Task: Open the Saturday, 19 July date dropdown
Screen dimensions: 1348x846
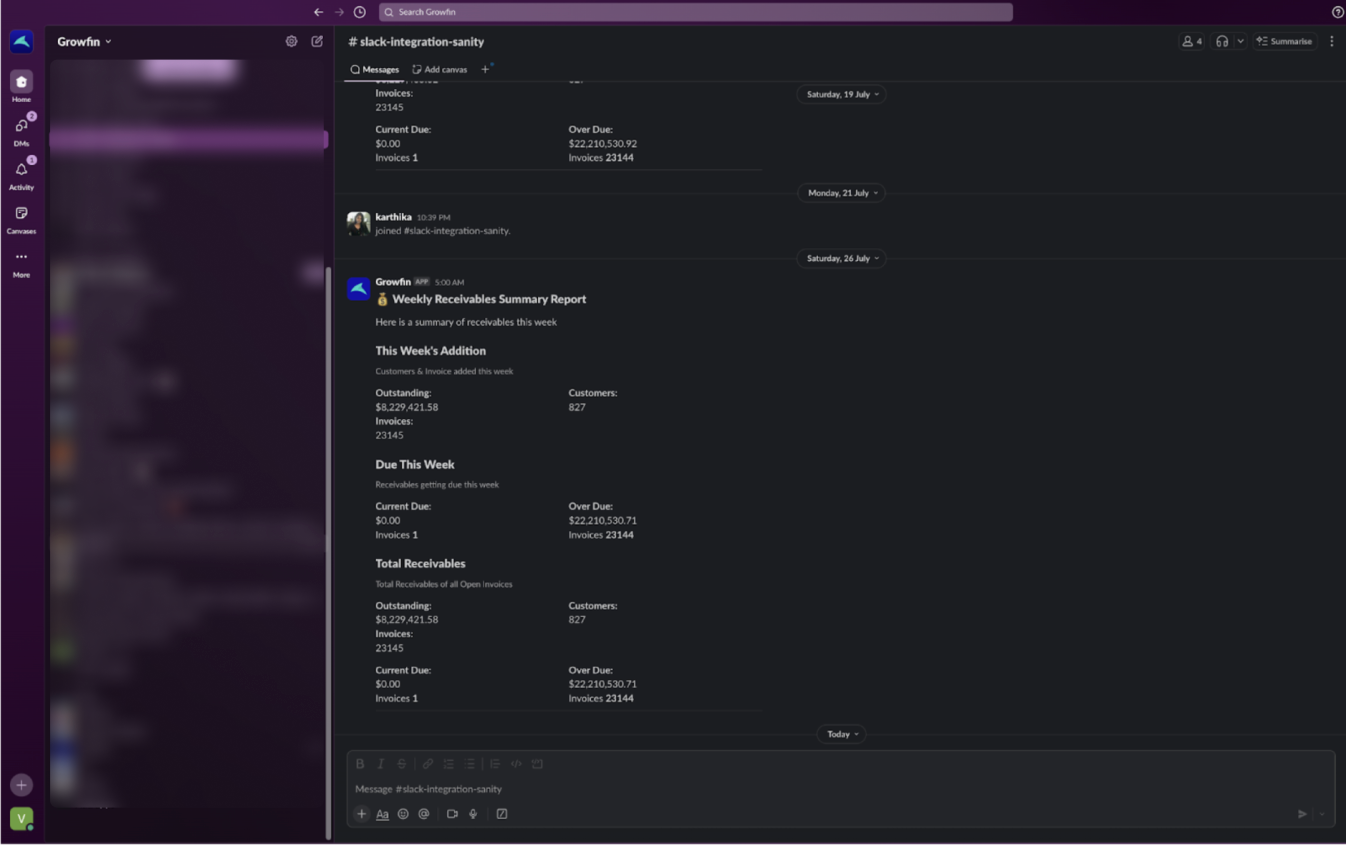Action: pyautogui.click(x=842, y=95)
